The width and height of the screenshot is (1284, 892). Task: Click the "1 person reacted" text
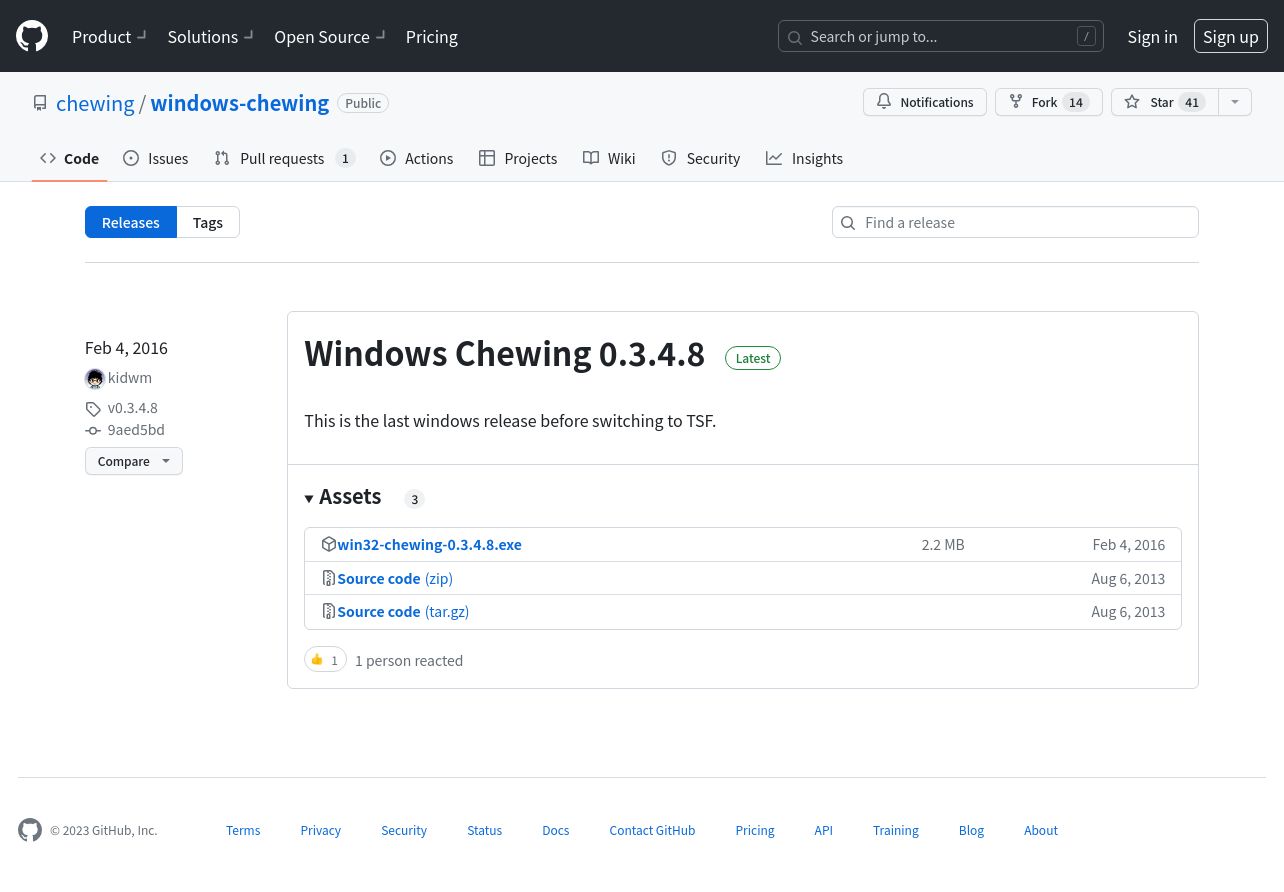409,661
